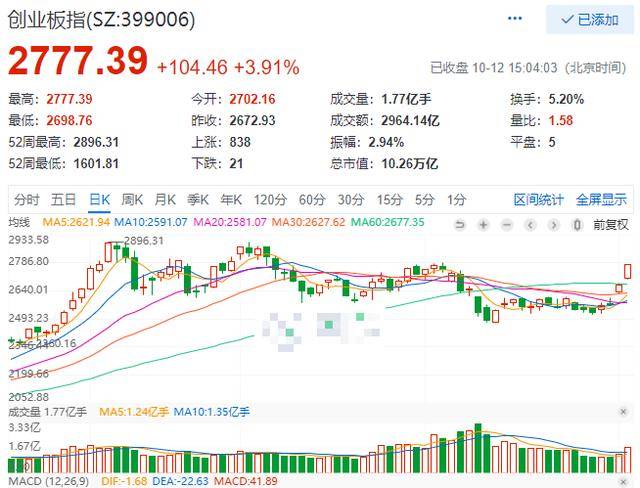Pick the 15分 interval

point(389,199)
